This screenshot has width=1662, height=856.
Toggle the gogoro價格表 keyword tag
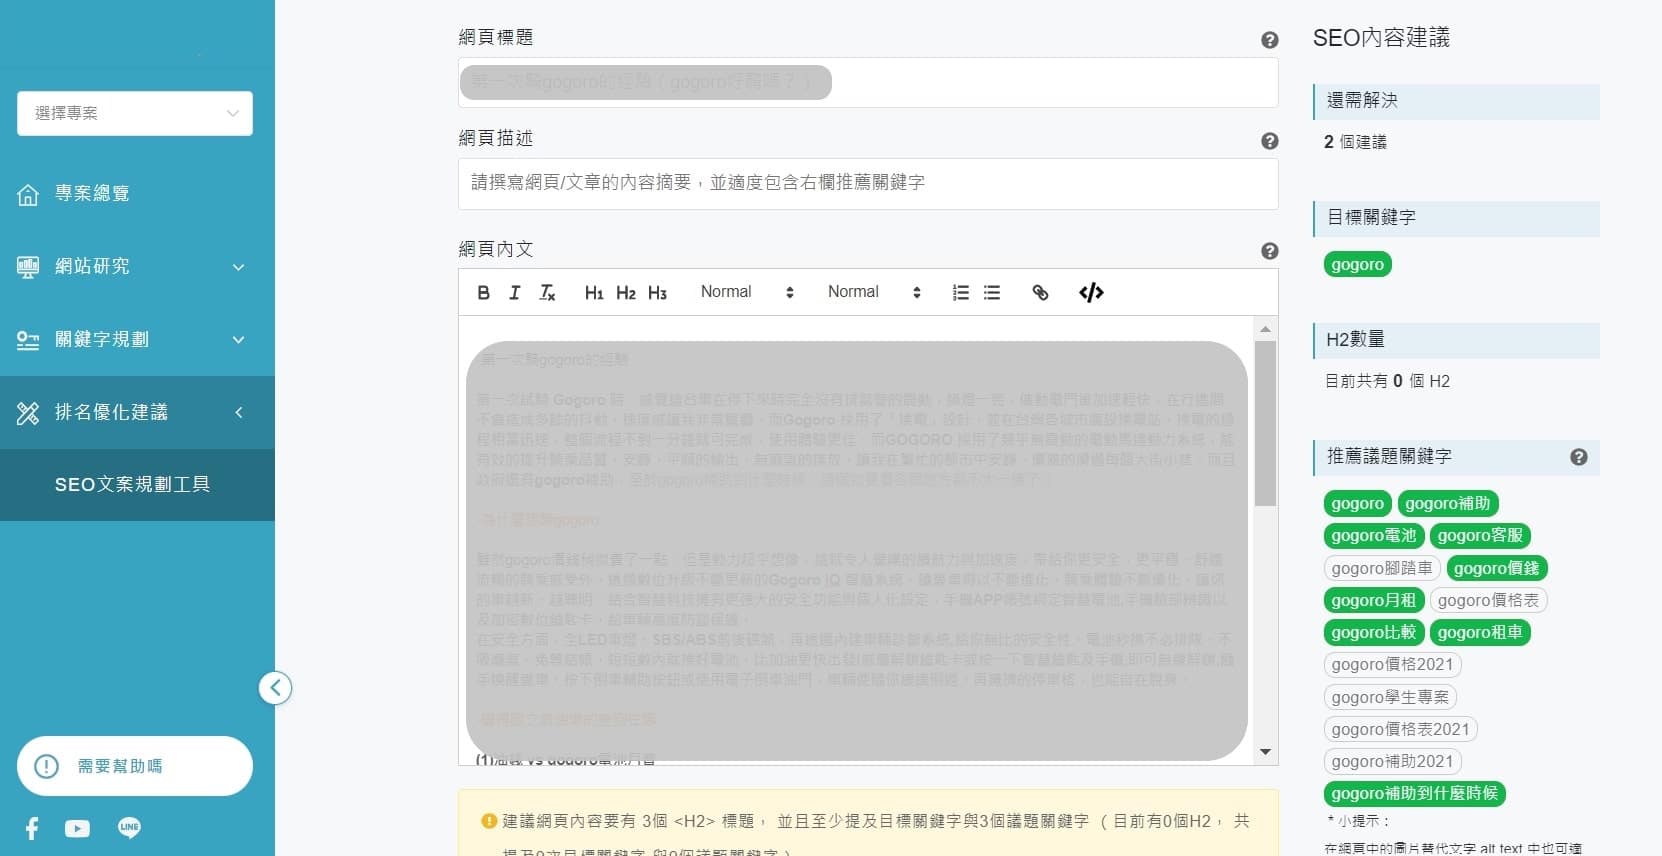1488,601
